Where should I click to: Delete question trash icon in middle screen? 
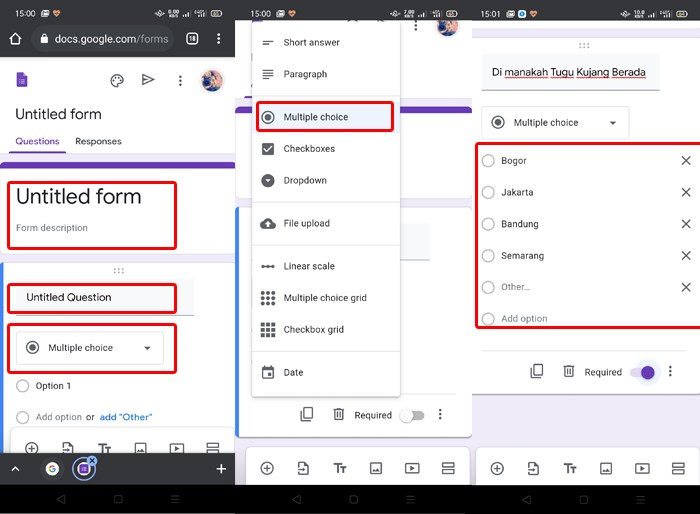(338, 414)
